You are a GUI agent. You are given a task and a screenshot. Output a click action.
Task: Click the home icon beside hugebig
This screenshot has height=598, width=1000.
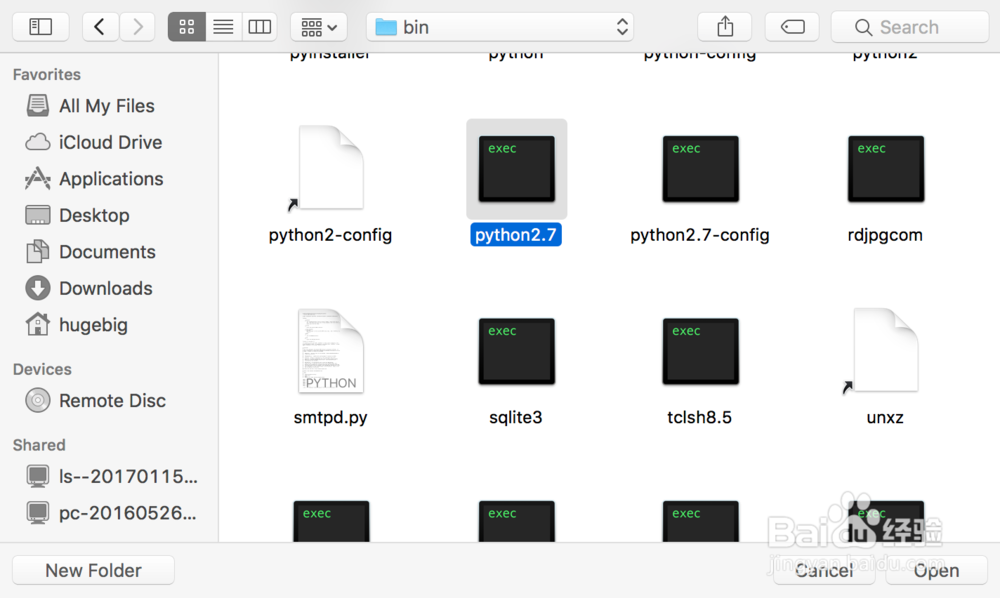(x=38, y=325)
